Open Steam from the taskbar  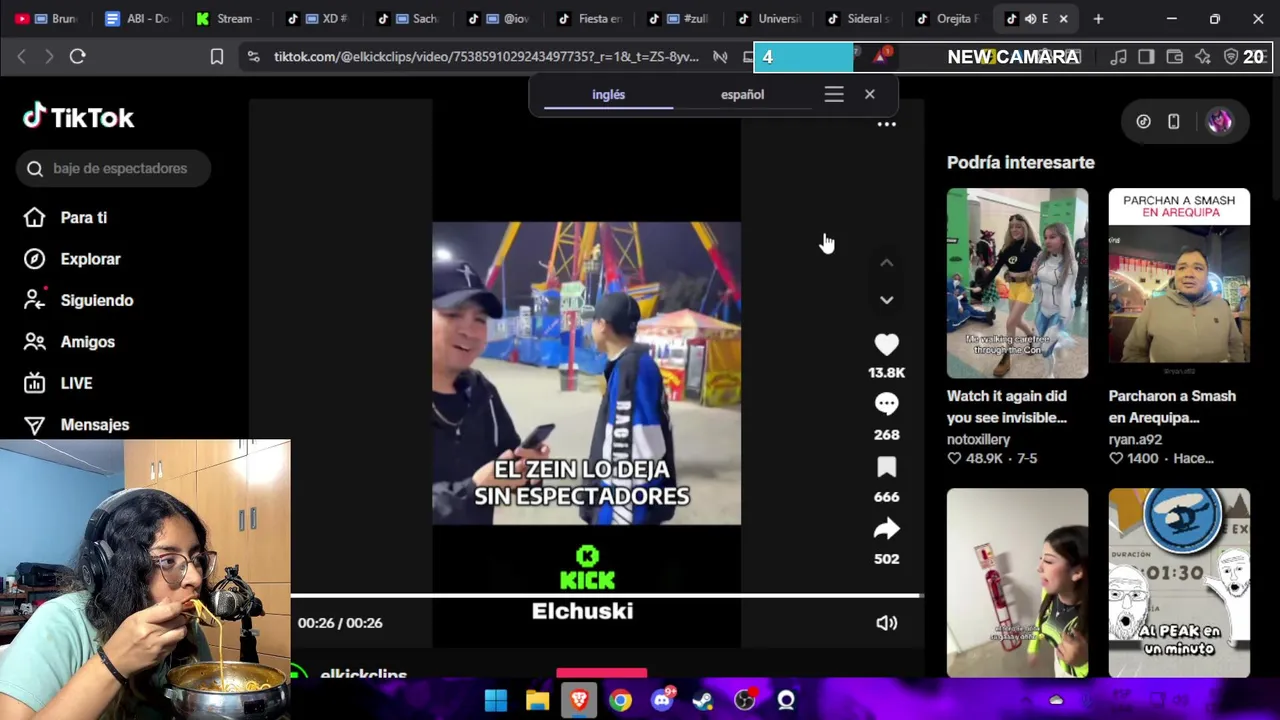pyautogui.click(x=704, y=700)
